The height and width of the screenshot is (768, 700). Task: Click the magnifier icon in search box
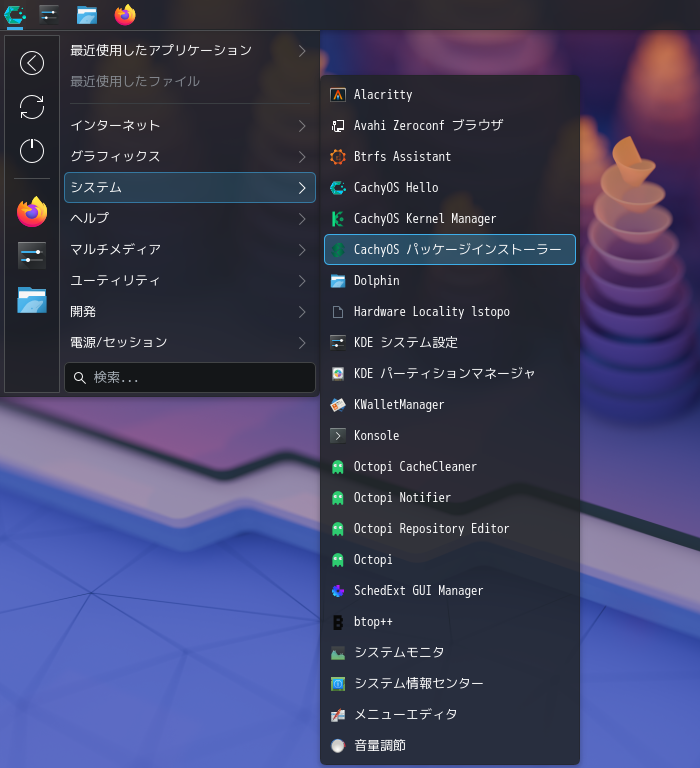79,378
